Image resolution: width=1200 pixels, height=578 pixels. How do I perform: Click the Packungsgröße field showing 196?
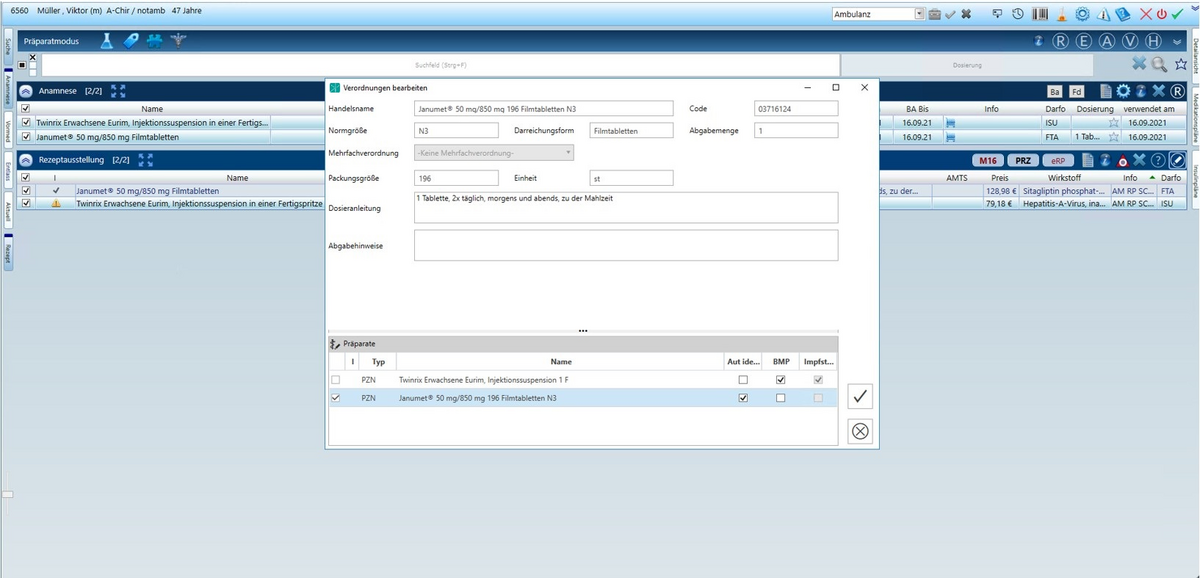(x=456, y=178)
